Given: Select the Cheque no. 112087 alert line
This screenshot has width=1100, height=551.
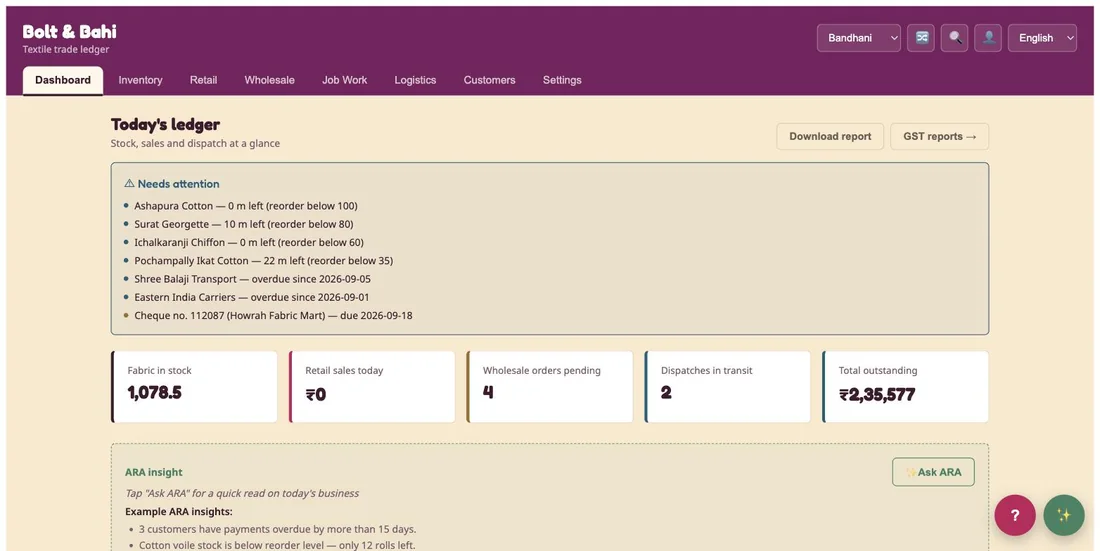Looking at the screenshot, I should 273,315.
